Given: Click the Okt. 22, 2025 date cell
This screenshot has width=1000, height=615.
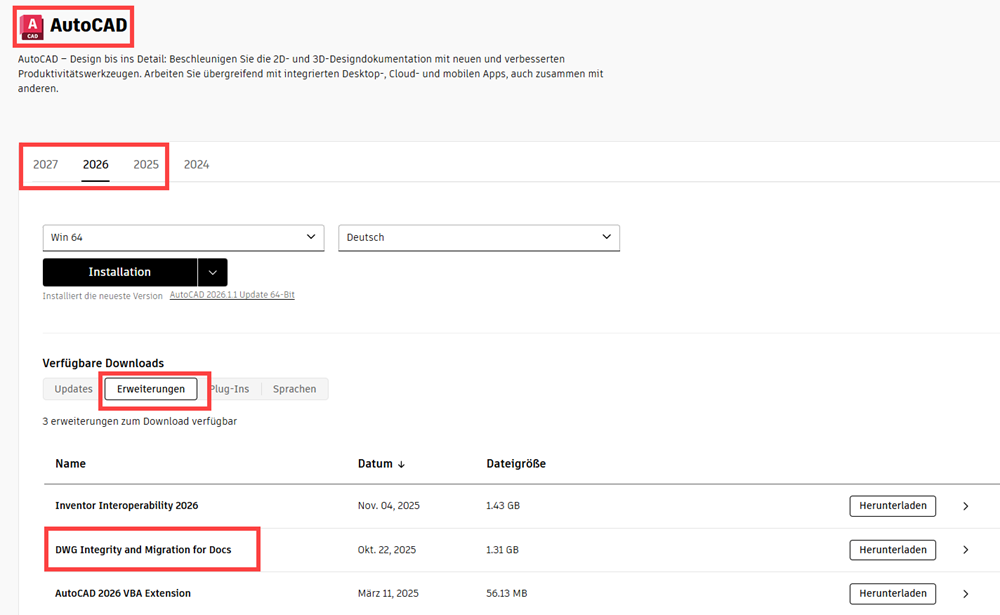Looking at the screenshot, I should (x=386, y=550).
